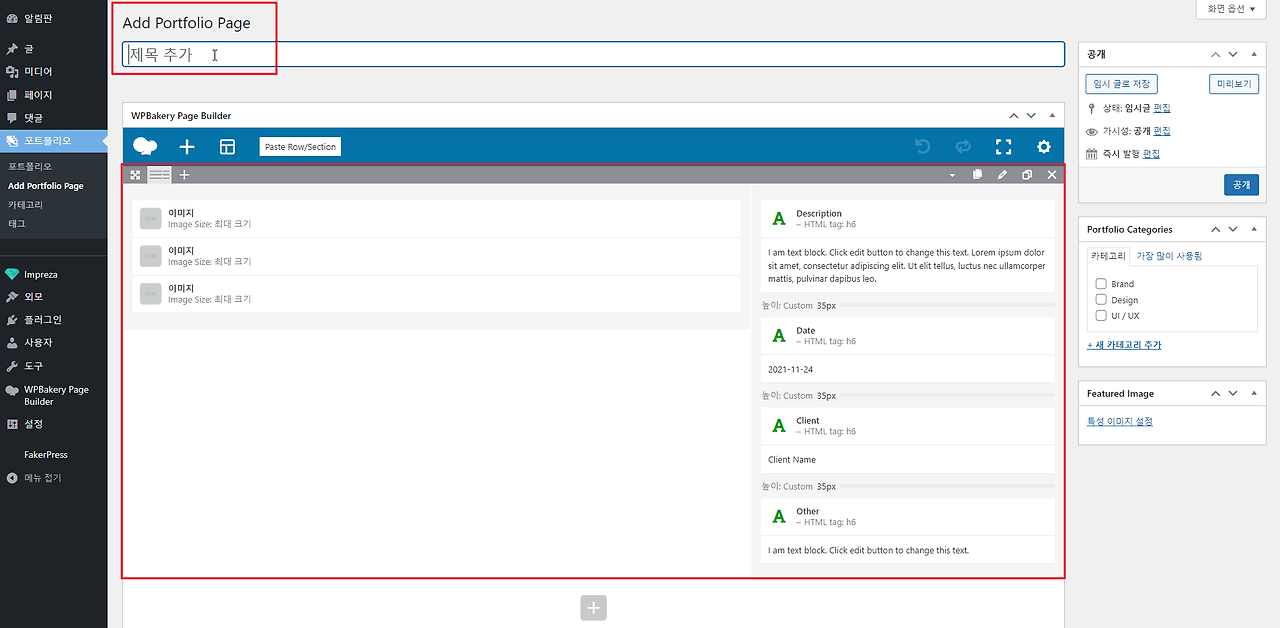Clone the row with duplicate icon
The height and width of the screenshot is (628, 1280).
pos(1027,175)
